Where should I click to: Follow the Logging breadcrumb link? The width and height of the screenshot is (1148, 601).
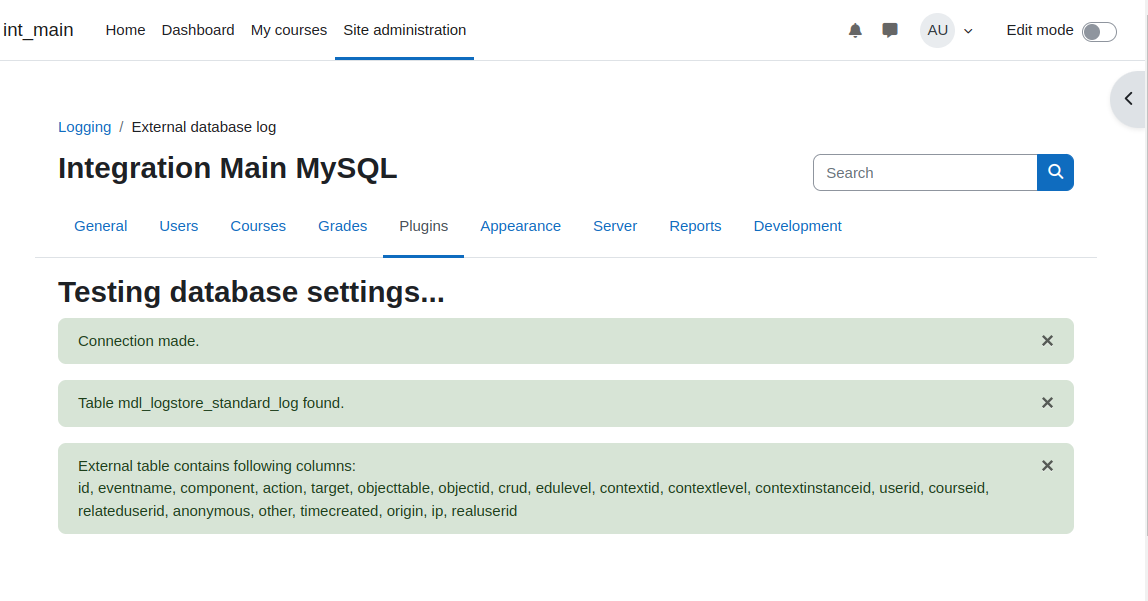click(x=84, y=127)
